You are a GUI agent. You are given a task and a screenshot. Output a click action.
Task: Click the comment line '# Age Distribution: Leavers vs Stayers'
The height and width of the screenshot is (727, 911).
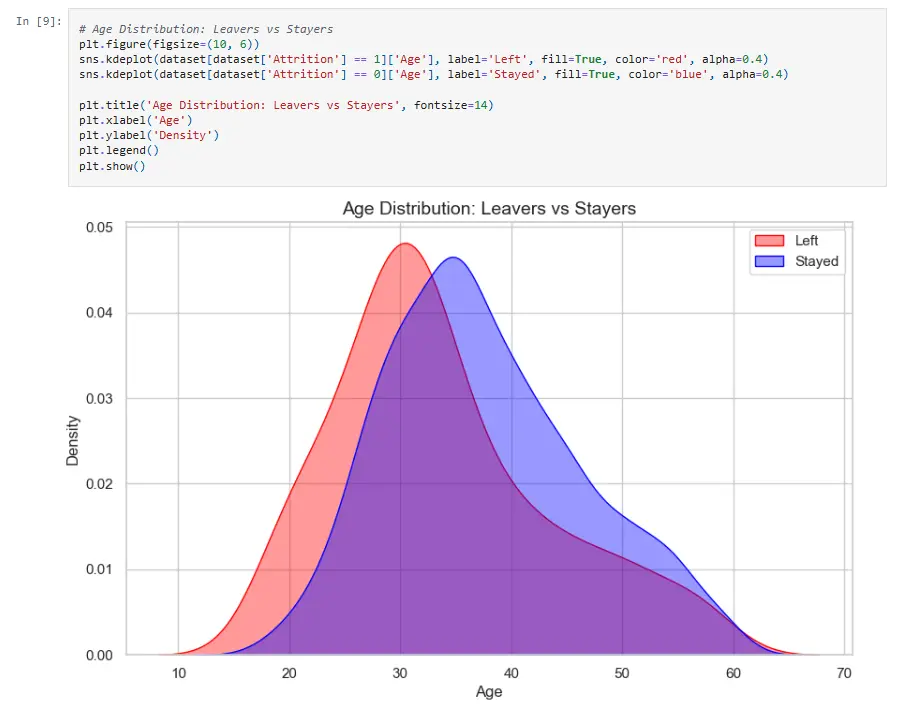(206, 29)
